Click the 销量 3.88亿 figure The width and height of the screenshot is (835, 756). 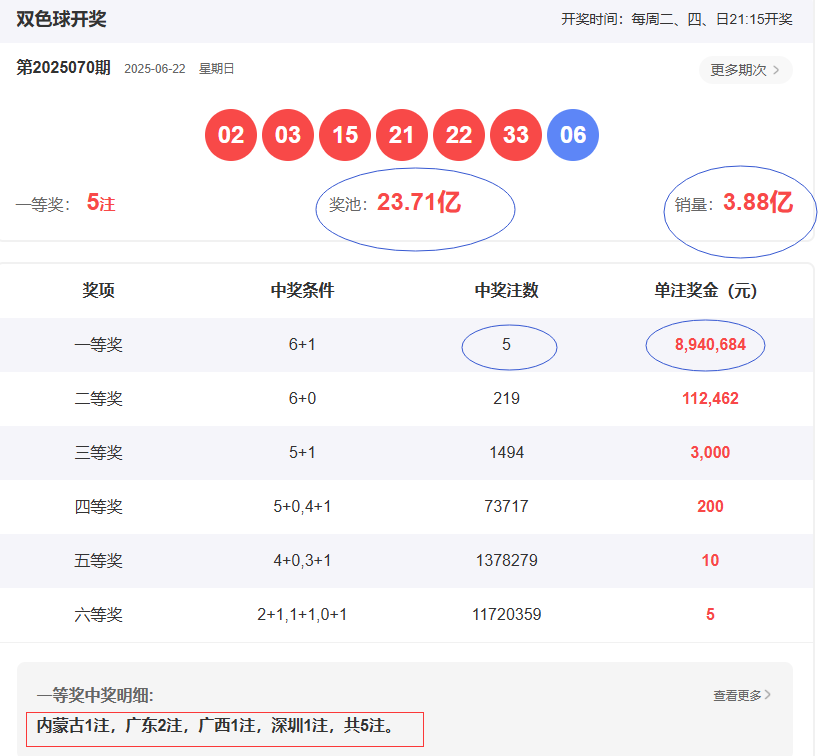pyautogui.click(x=757, y=203)
